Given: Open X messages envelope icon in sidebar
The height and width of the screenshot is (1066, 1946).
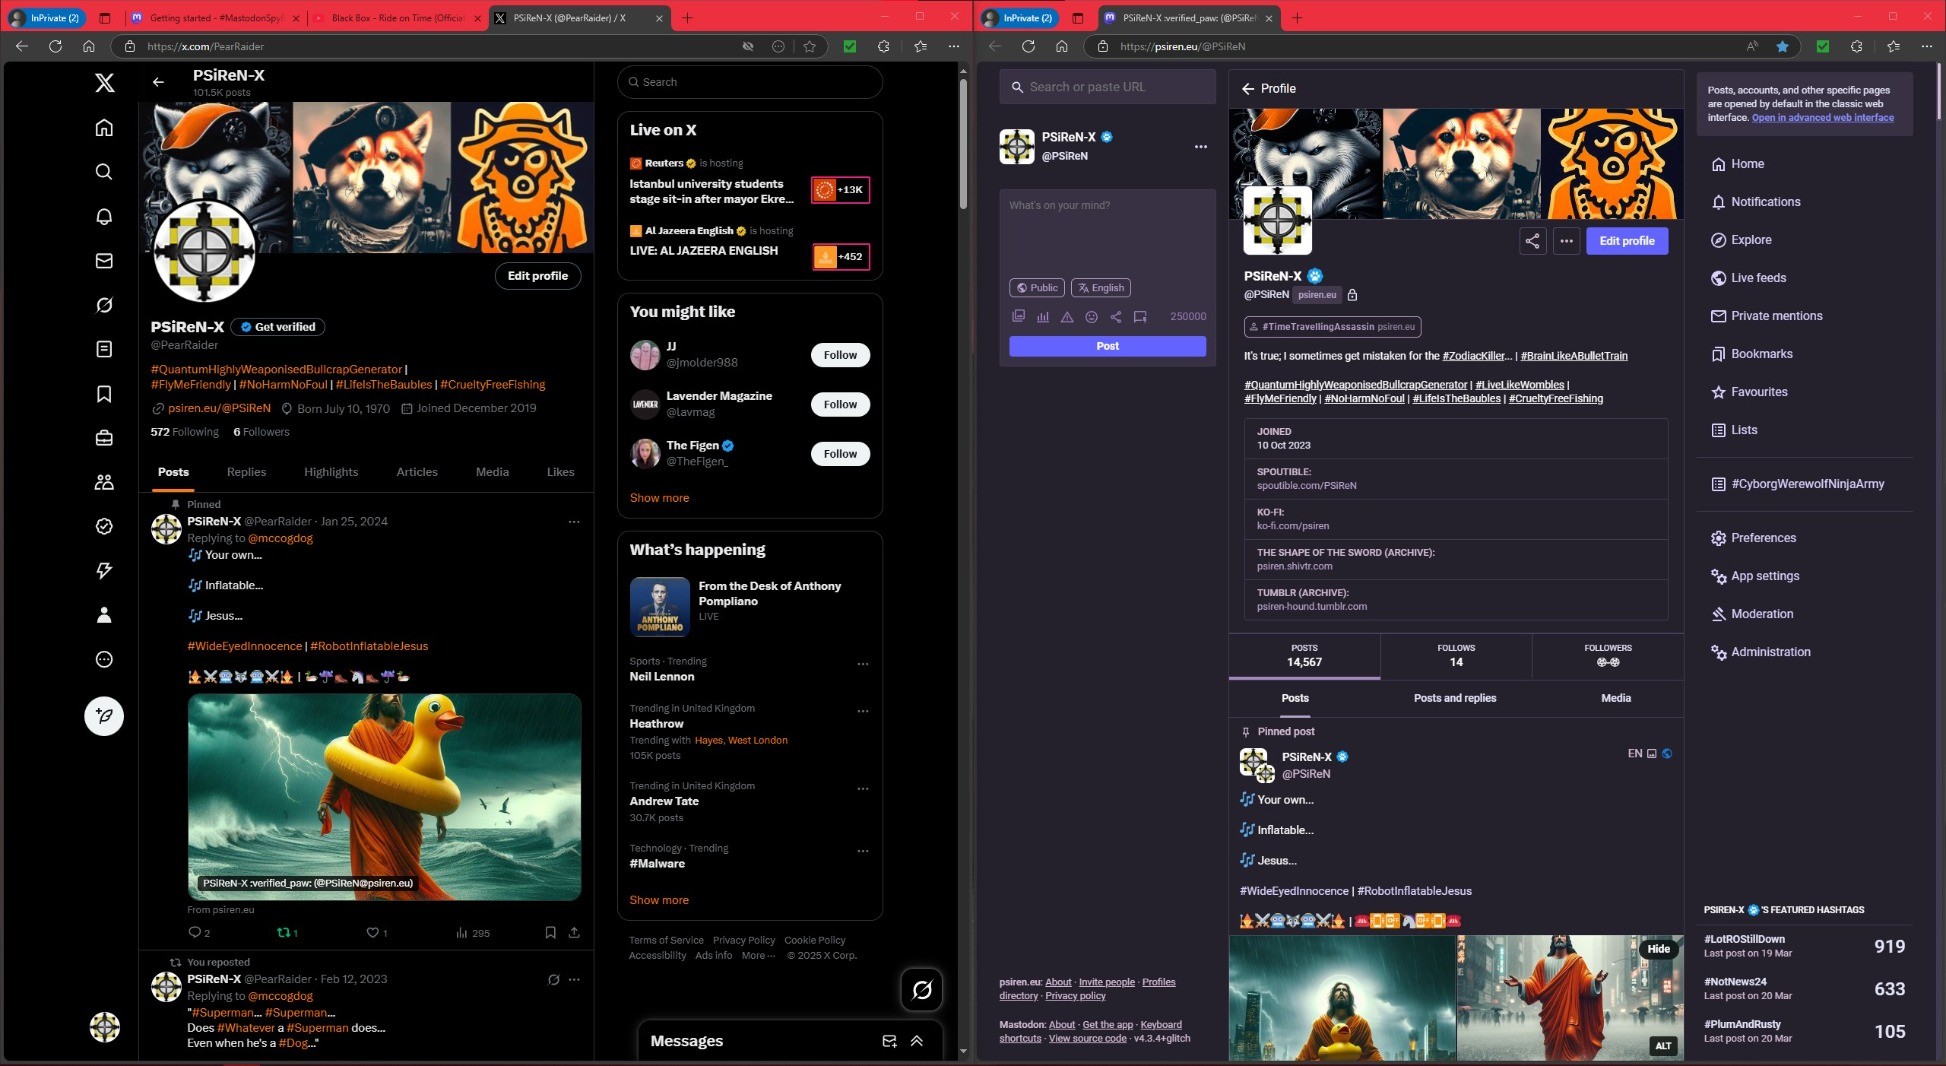Looking at the screenshot, I should click(104, 261).
